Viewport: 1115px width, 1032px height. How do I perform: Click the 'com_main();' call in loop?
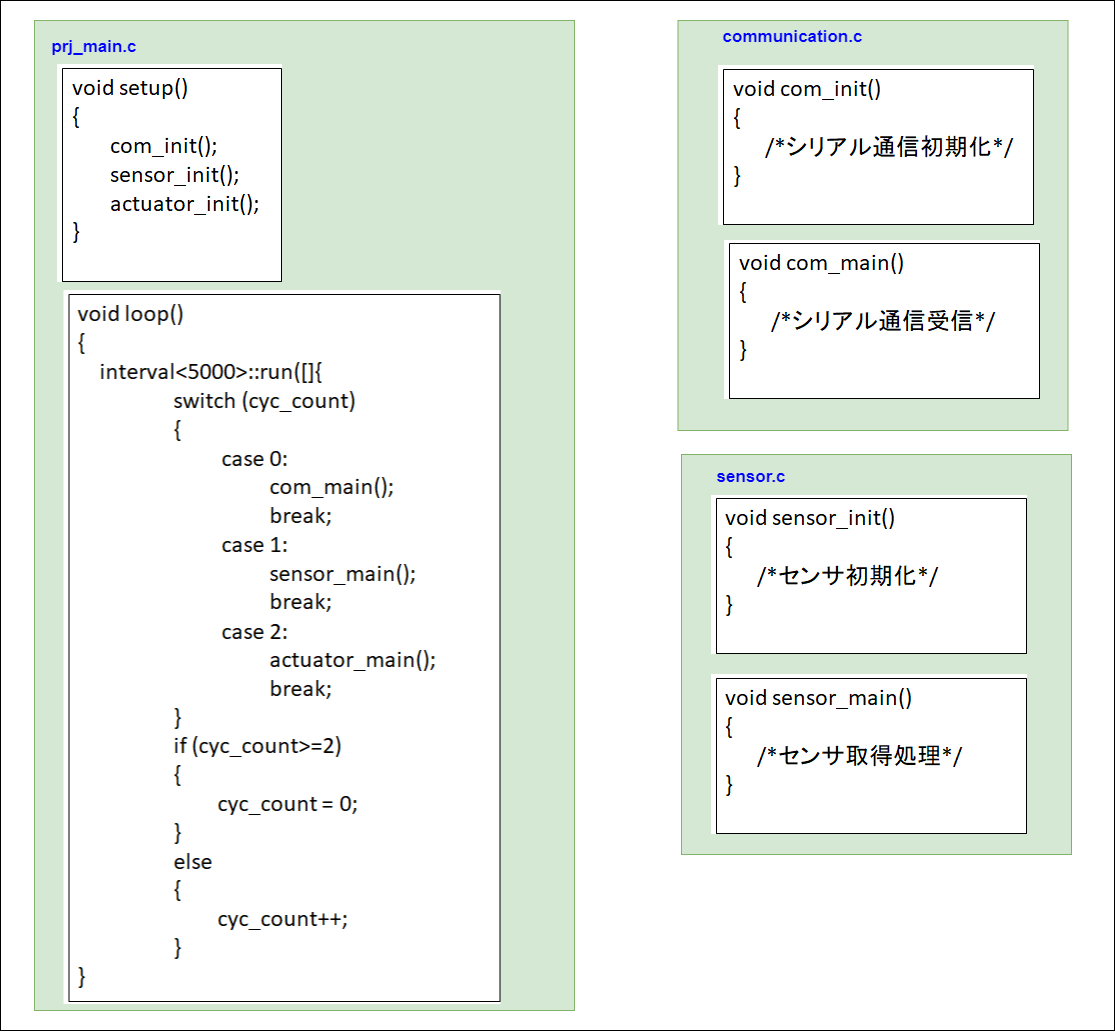[331, 487]
